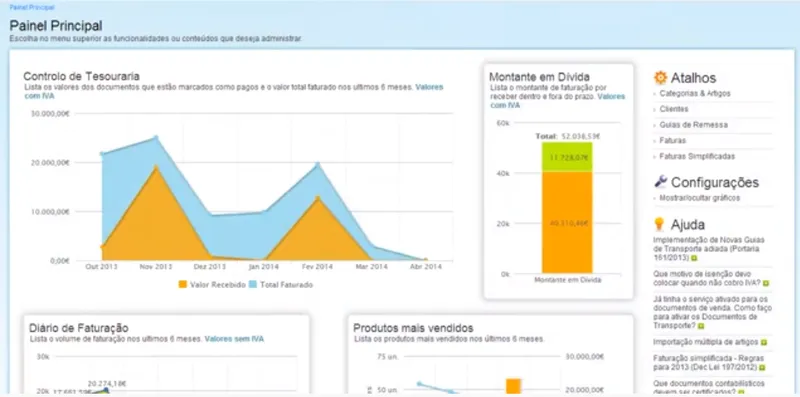Click 'Valores com IVA' in Controlo de Tesouraria
800x397 pixels.
tap(234, 91)
